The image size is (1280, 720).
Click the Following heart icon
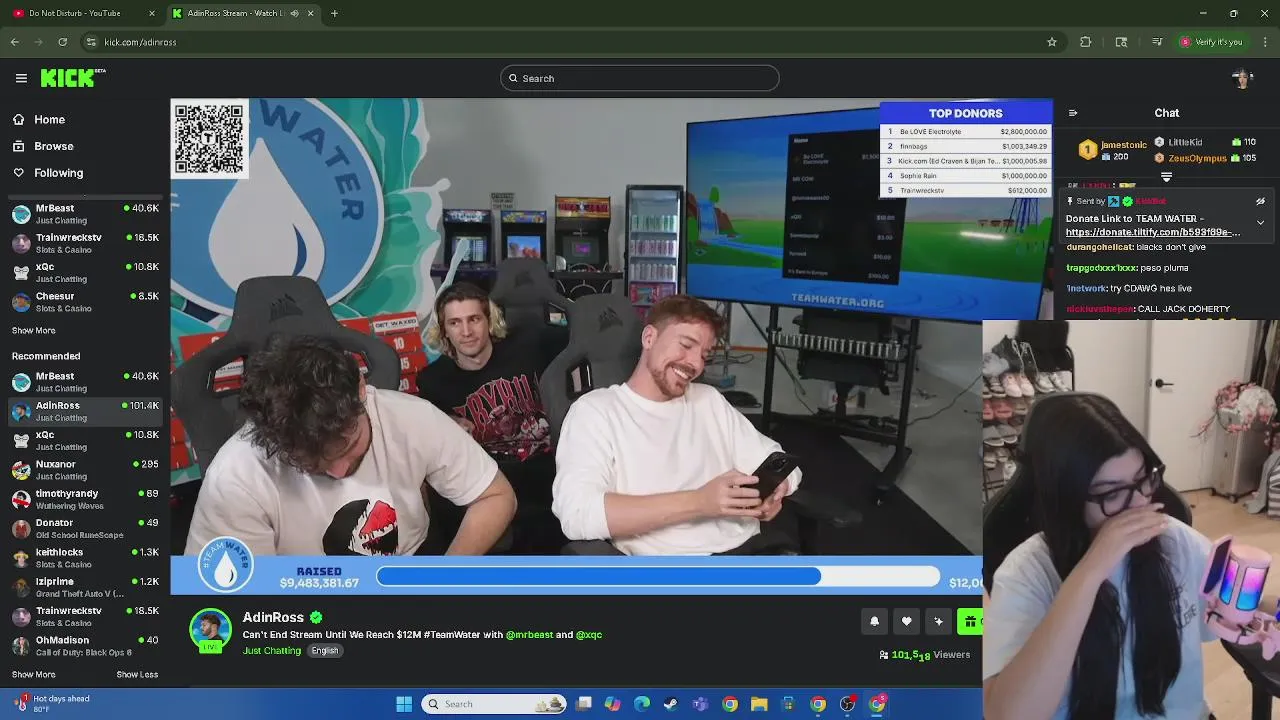click(19, 173)
